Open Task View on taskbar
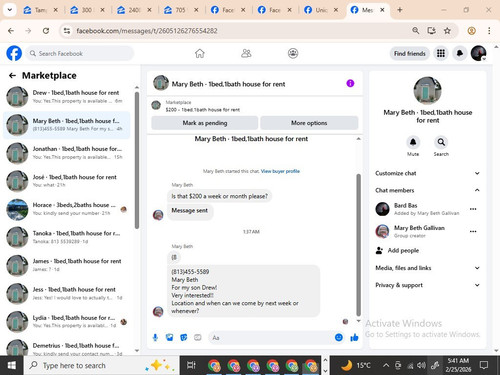Screen dimensions: 500x375 [x=191, y=366]
